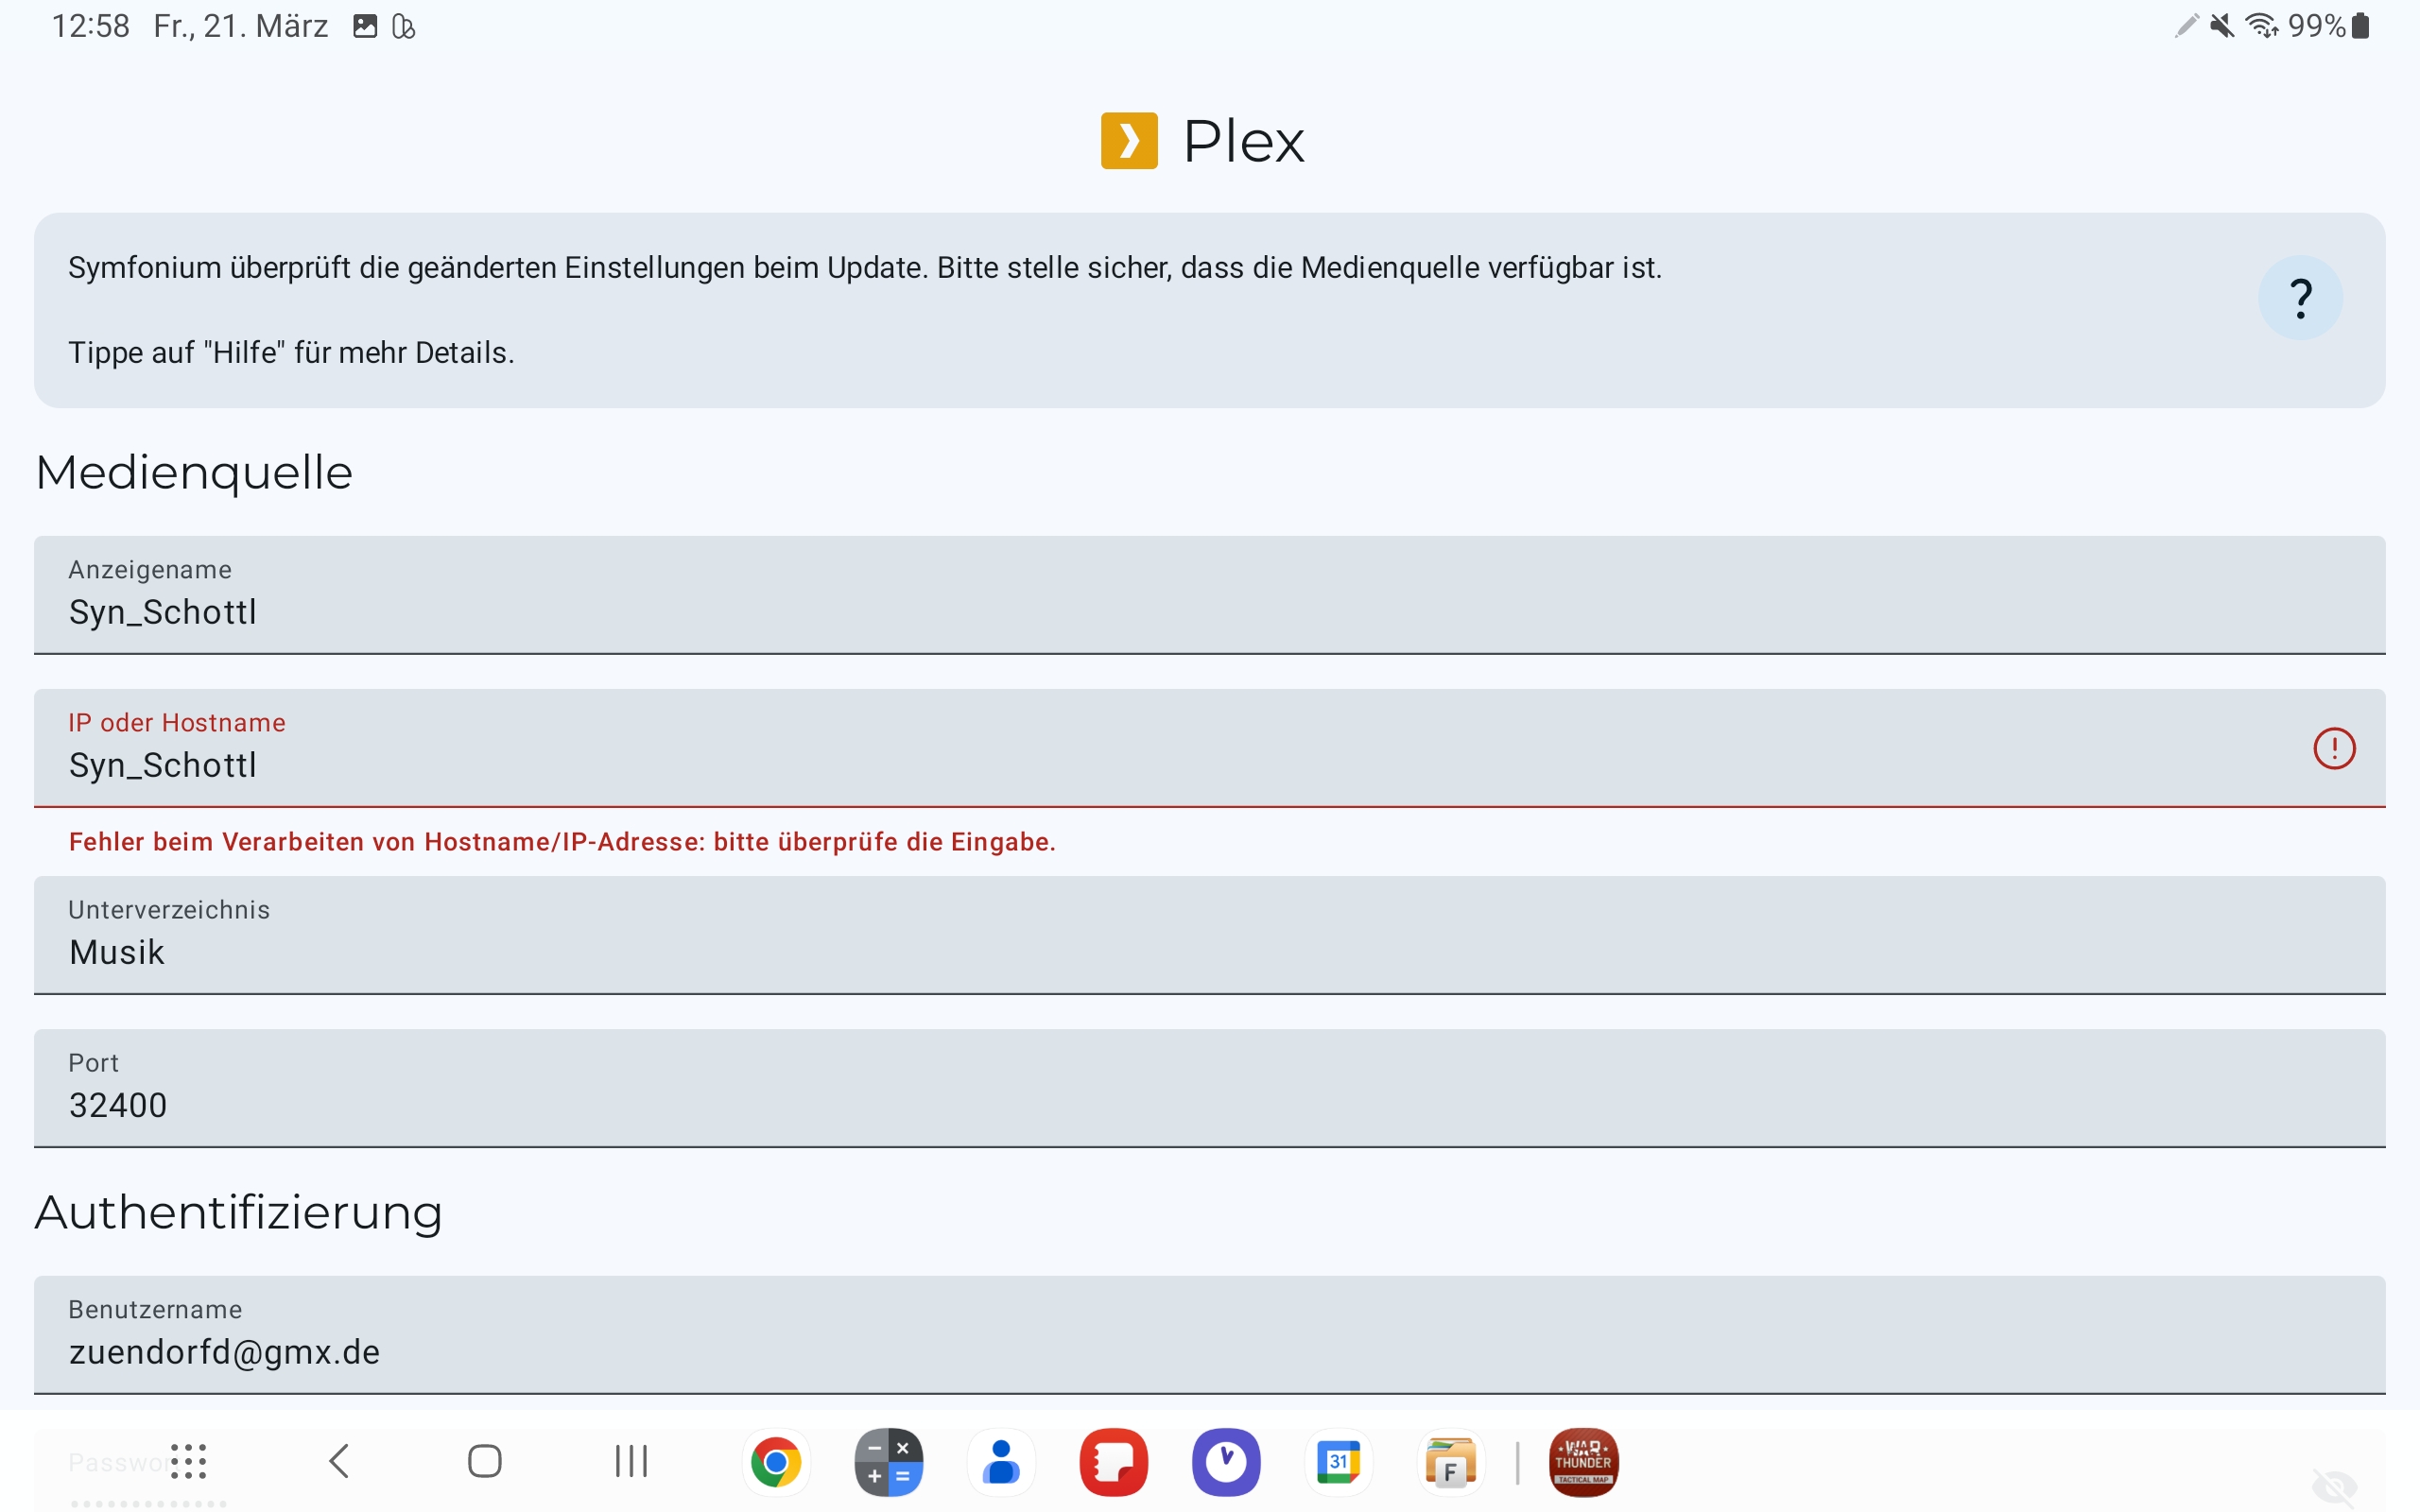Open the red notes app icon
The height and width of the screenshot is (1512, 2420).
point(1113,1462)
